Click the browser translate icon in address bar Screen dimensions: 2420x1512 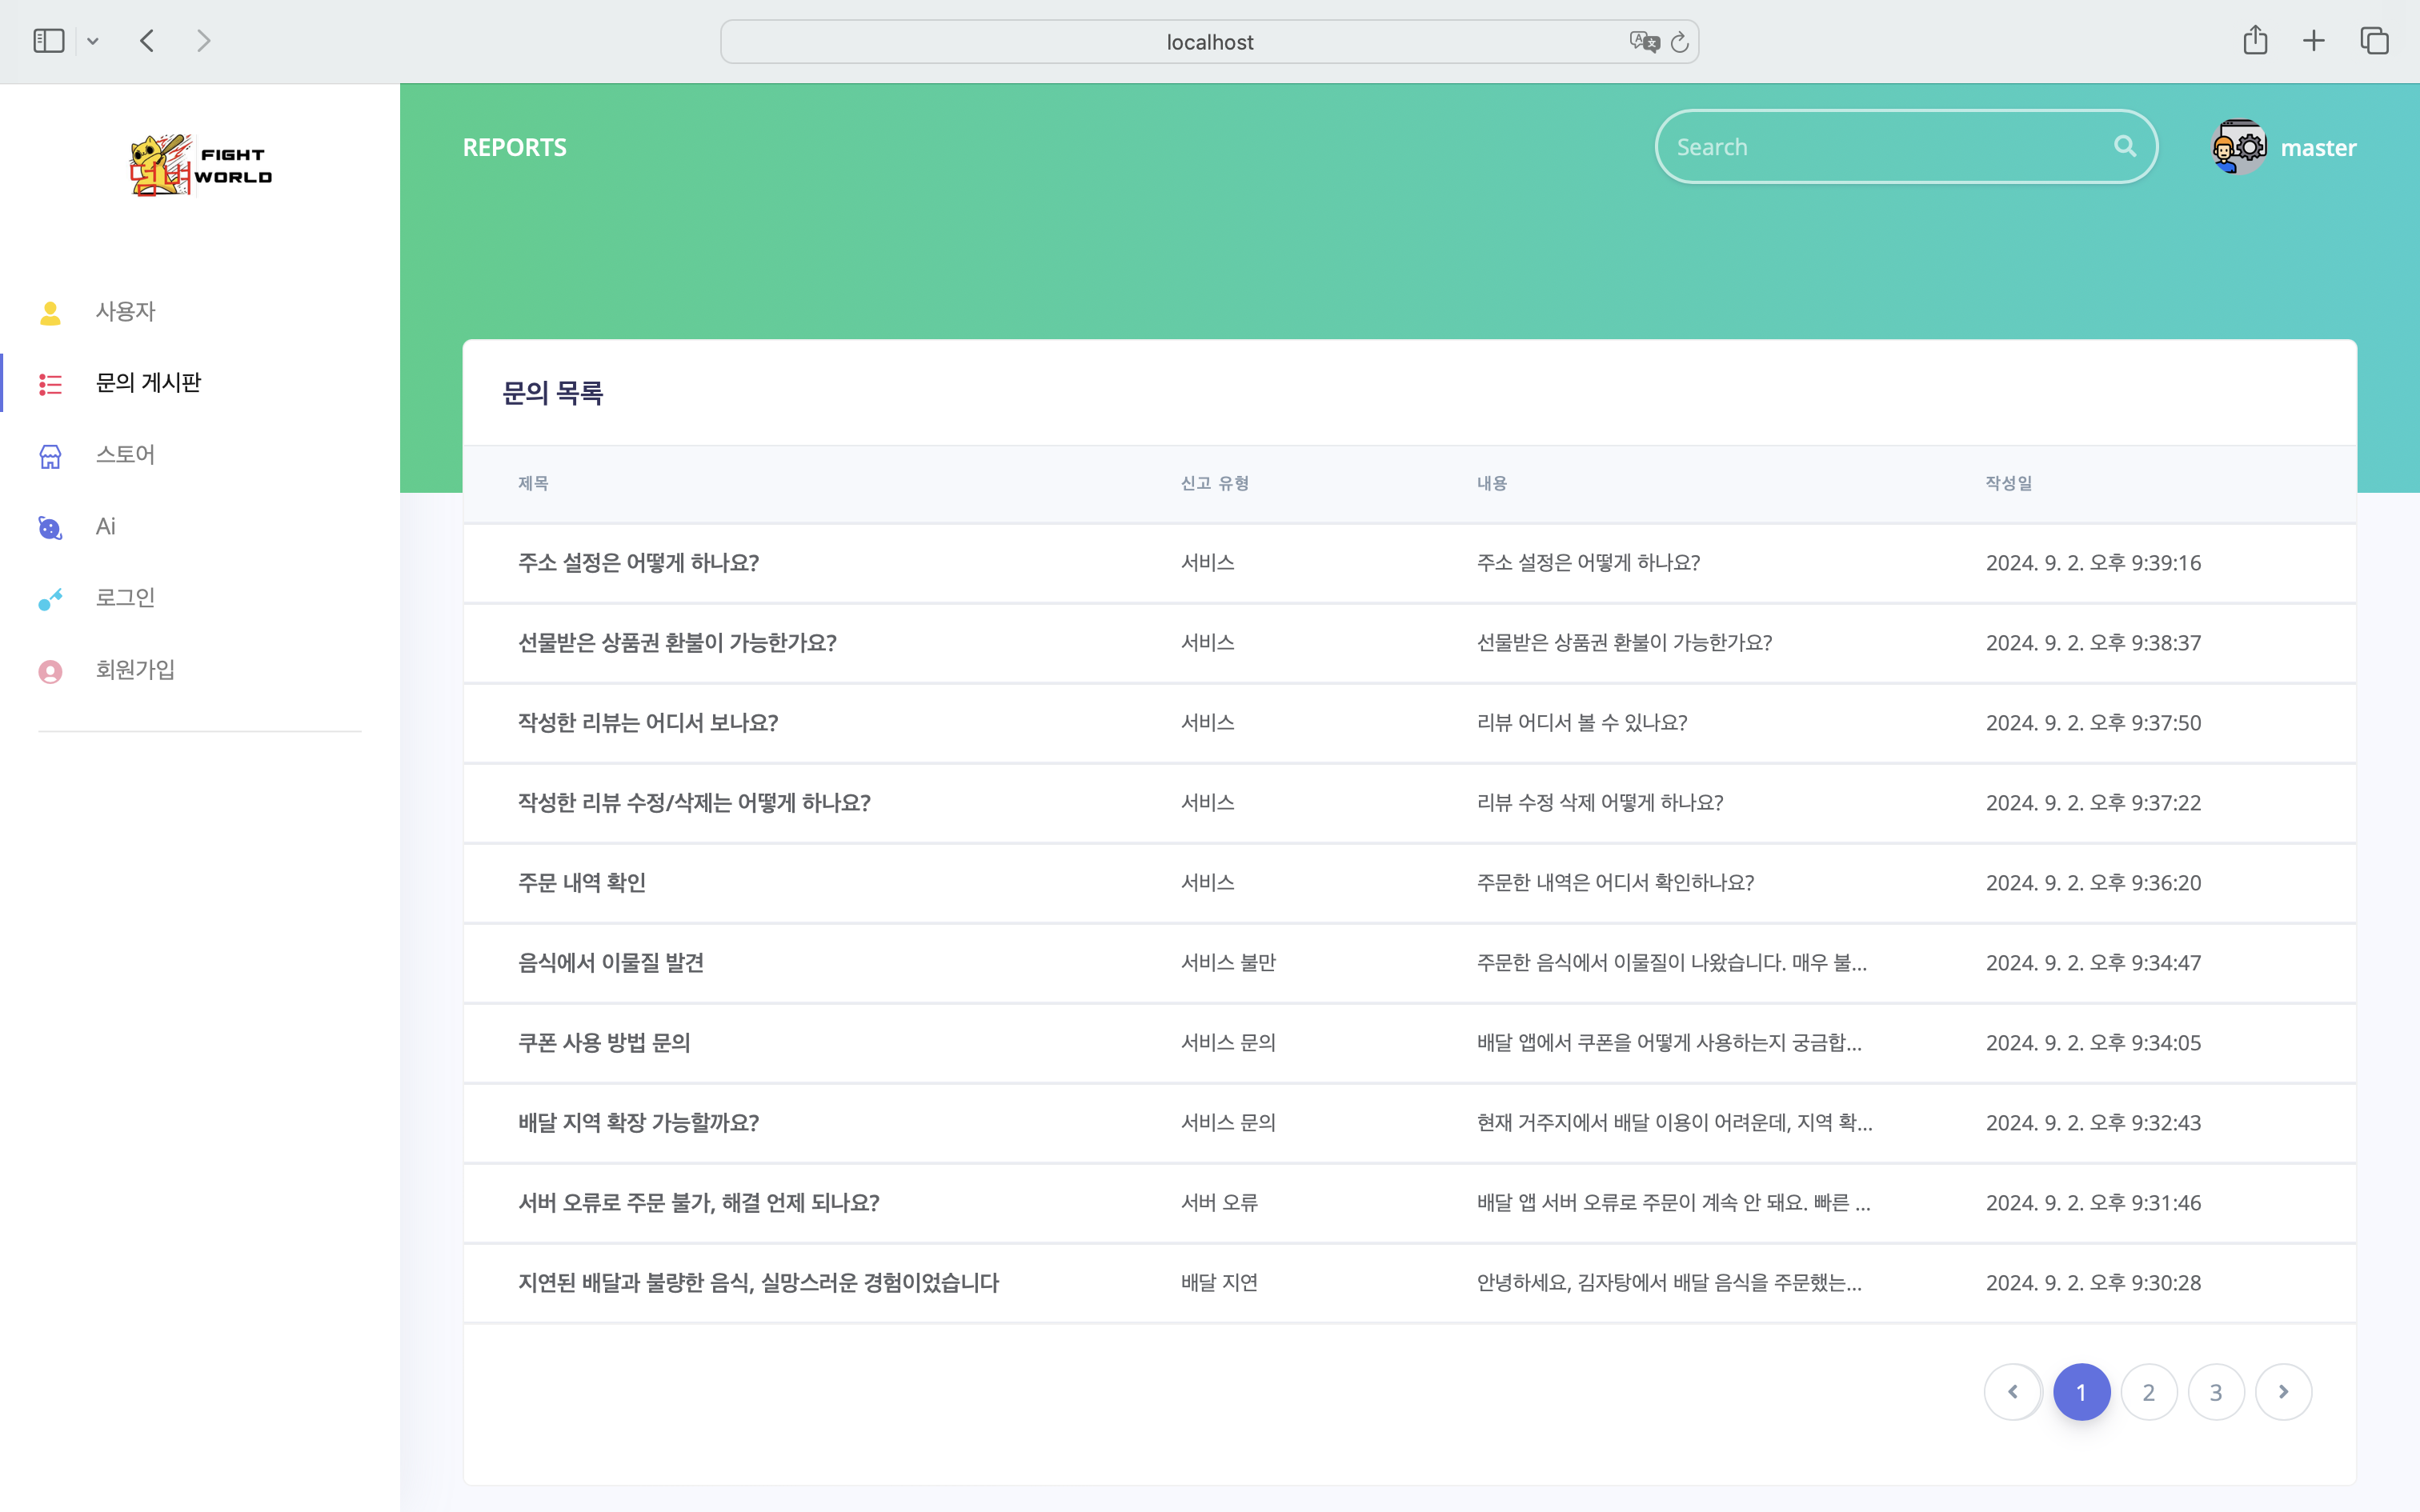1643,42
